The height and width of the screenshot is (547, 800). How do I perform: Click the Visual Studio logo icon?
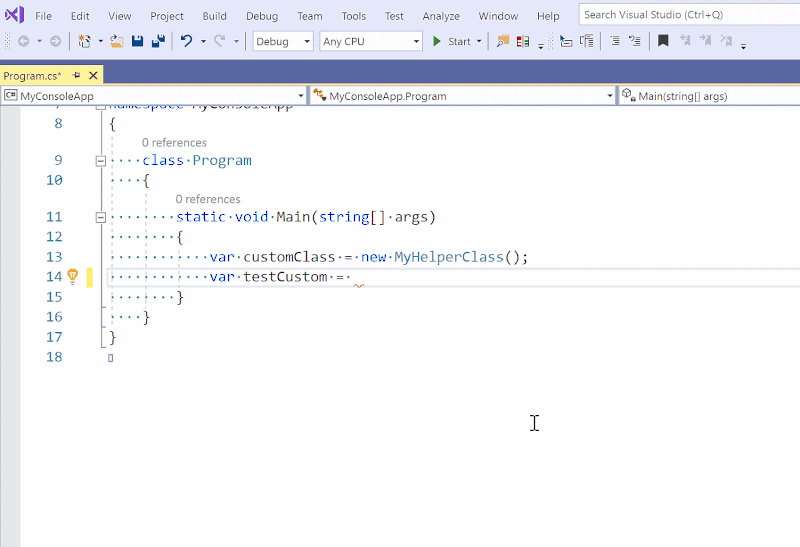(x=14, y=15)
